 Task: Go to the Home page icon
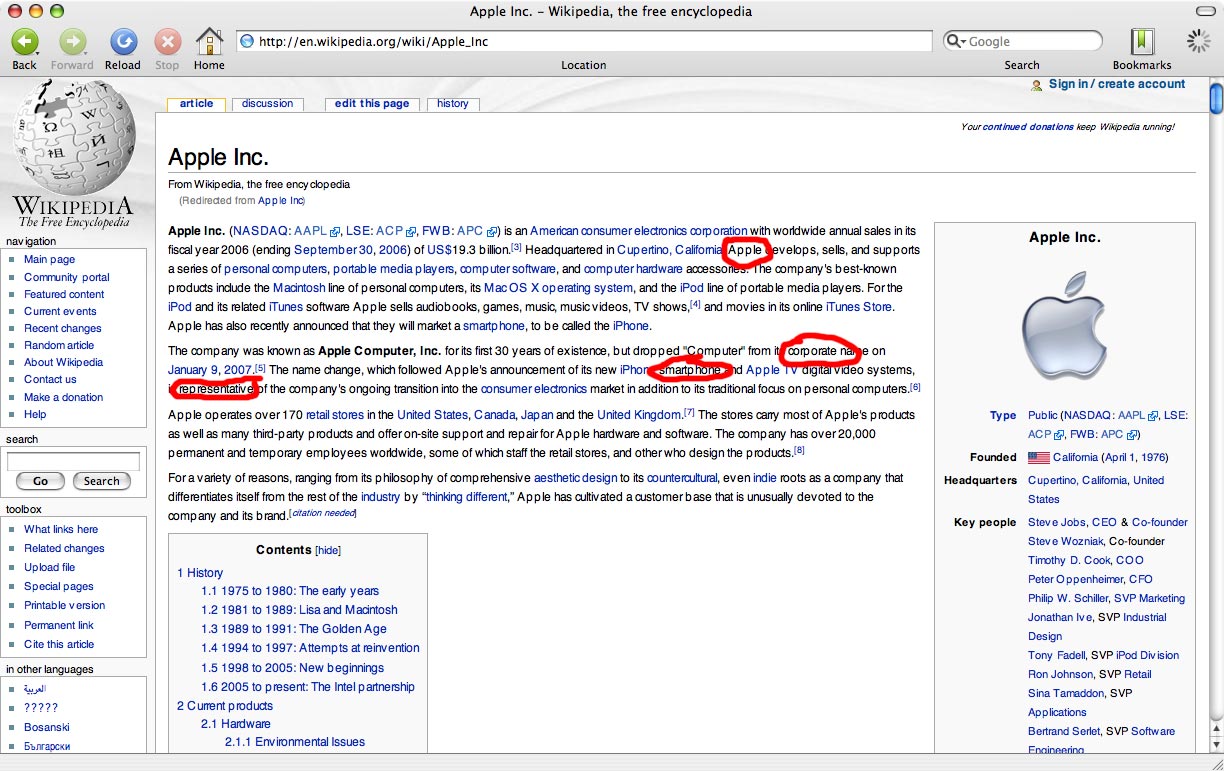point(209,42)
